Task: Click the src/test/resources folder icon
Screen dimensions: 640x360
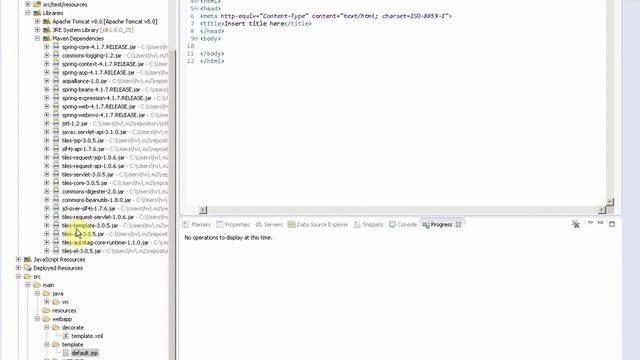Action: click(37, 4)
